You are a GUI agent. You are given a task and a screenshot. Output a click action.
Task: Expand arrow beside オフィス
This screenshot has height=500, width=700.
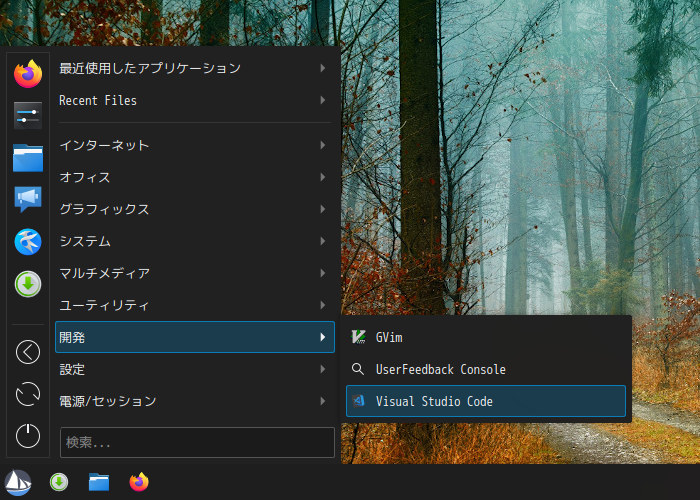pos(323,177)
